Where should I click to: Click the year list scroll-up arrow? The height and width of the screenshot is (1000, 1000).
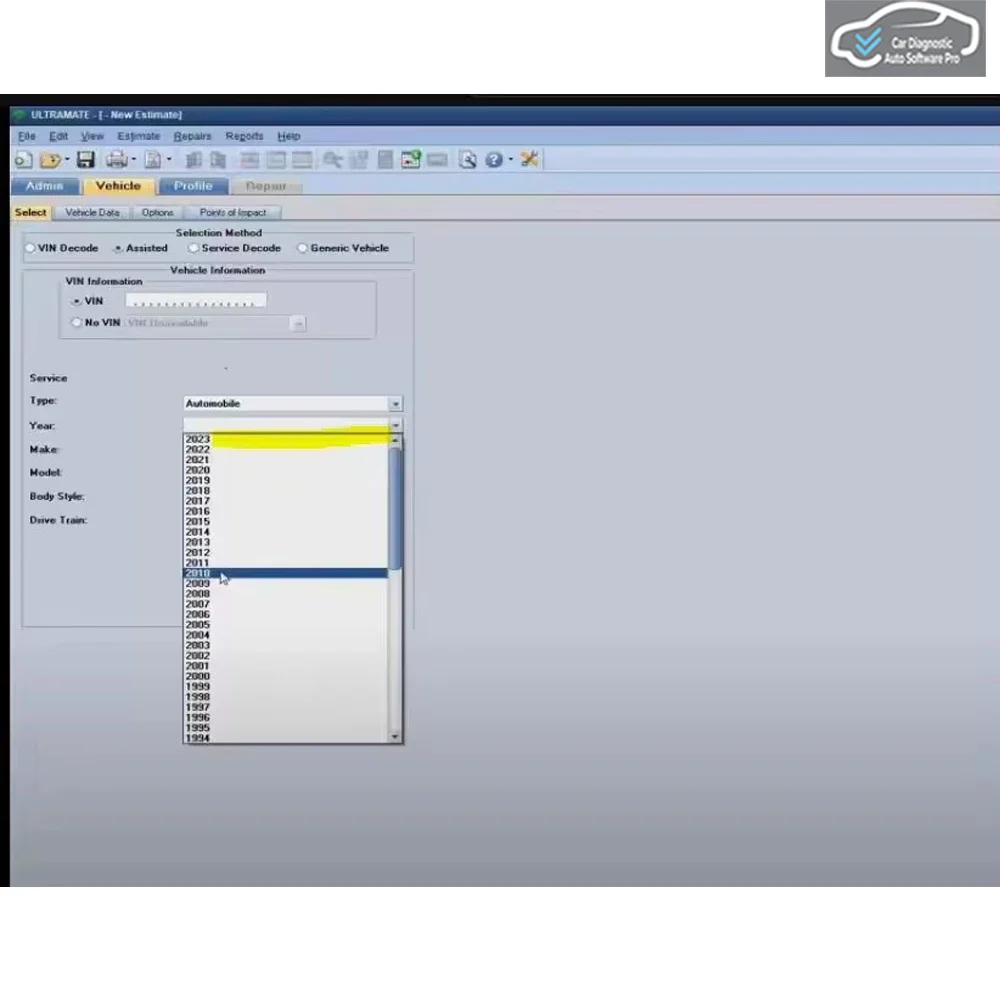pos(395,440)
